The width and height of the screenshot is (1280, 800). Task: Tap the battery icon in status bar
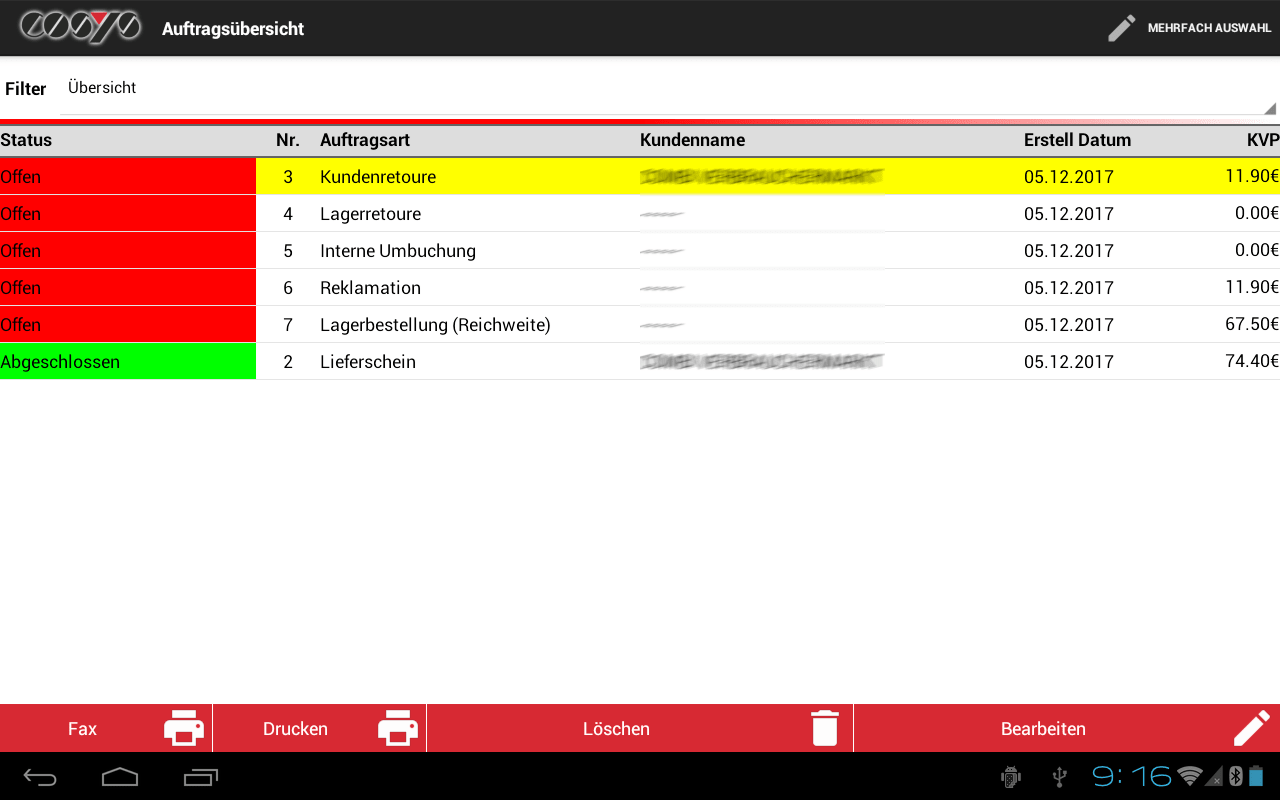[1256, 776]
